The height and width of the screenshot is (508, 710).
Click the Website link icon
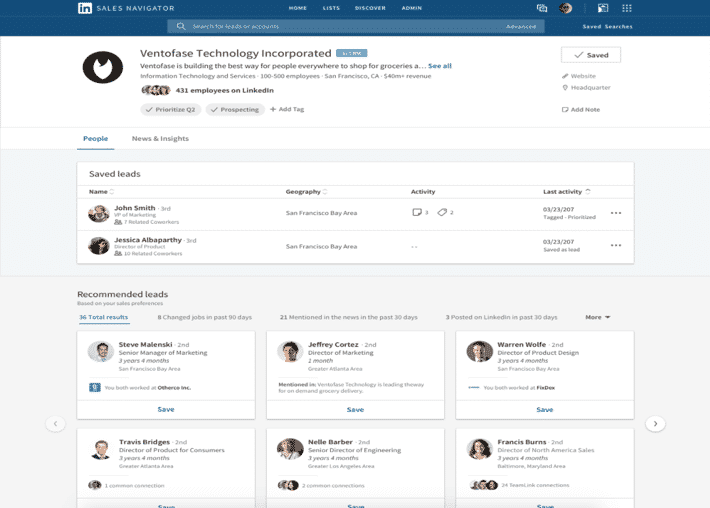[x=565, y=76]
